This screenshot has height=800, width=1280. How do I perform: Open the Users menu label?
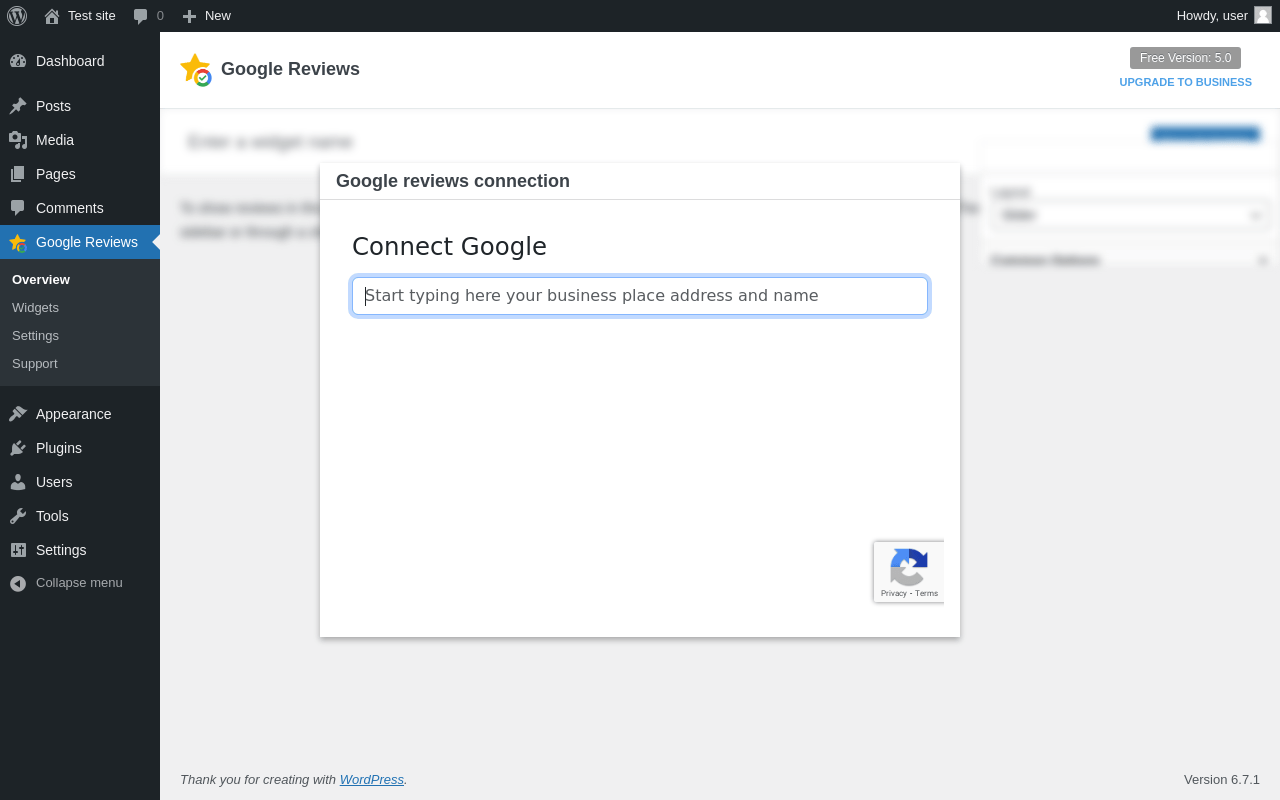(54, 482)
